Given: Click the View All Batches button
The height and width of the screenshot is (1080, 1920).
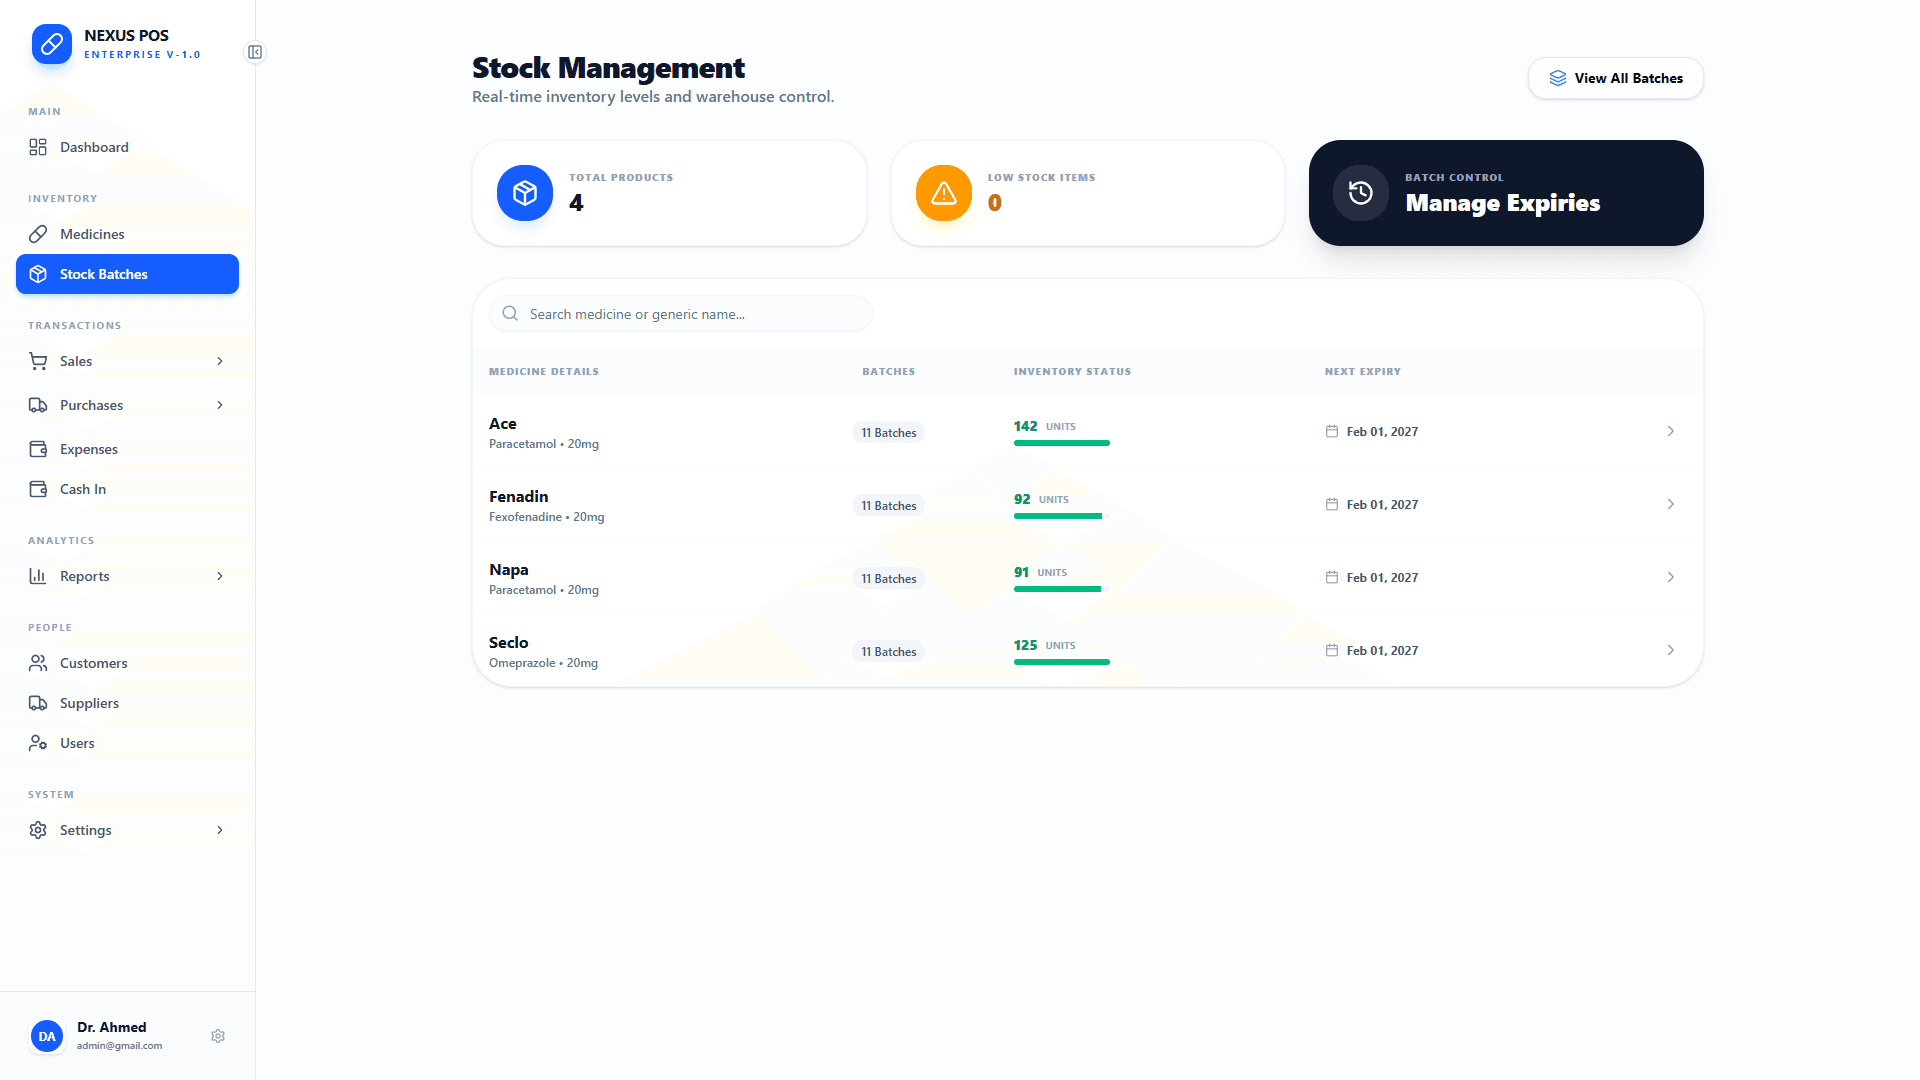Looking at the screenshot, I should point(1614,77).
